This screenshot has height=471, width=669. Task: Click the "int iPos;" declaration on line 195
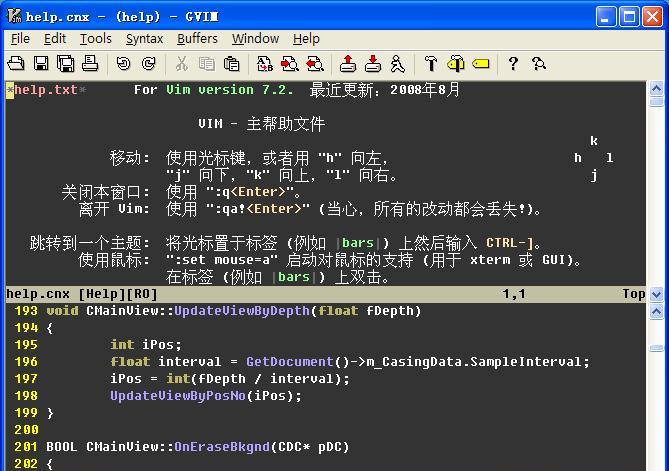(x=146, y=345)
